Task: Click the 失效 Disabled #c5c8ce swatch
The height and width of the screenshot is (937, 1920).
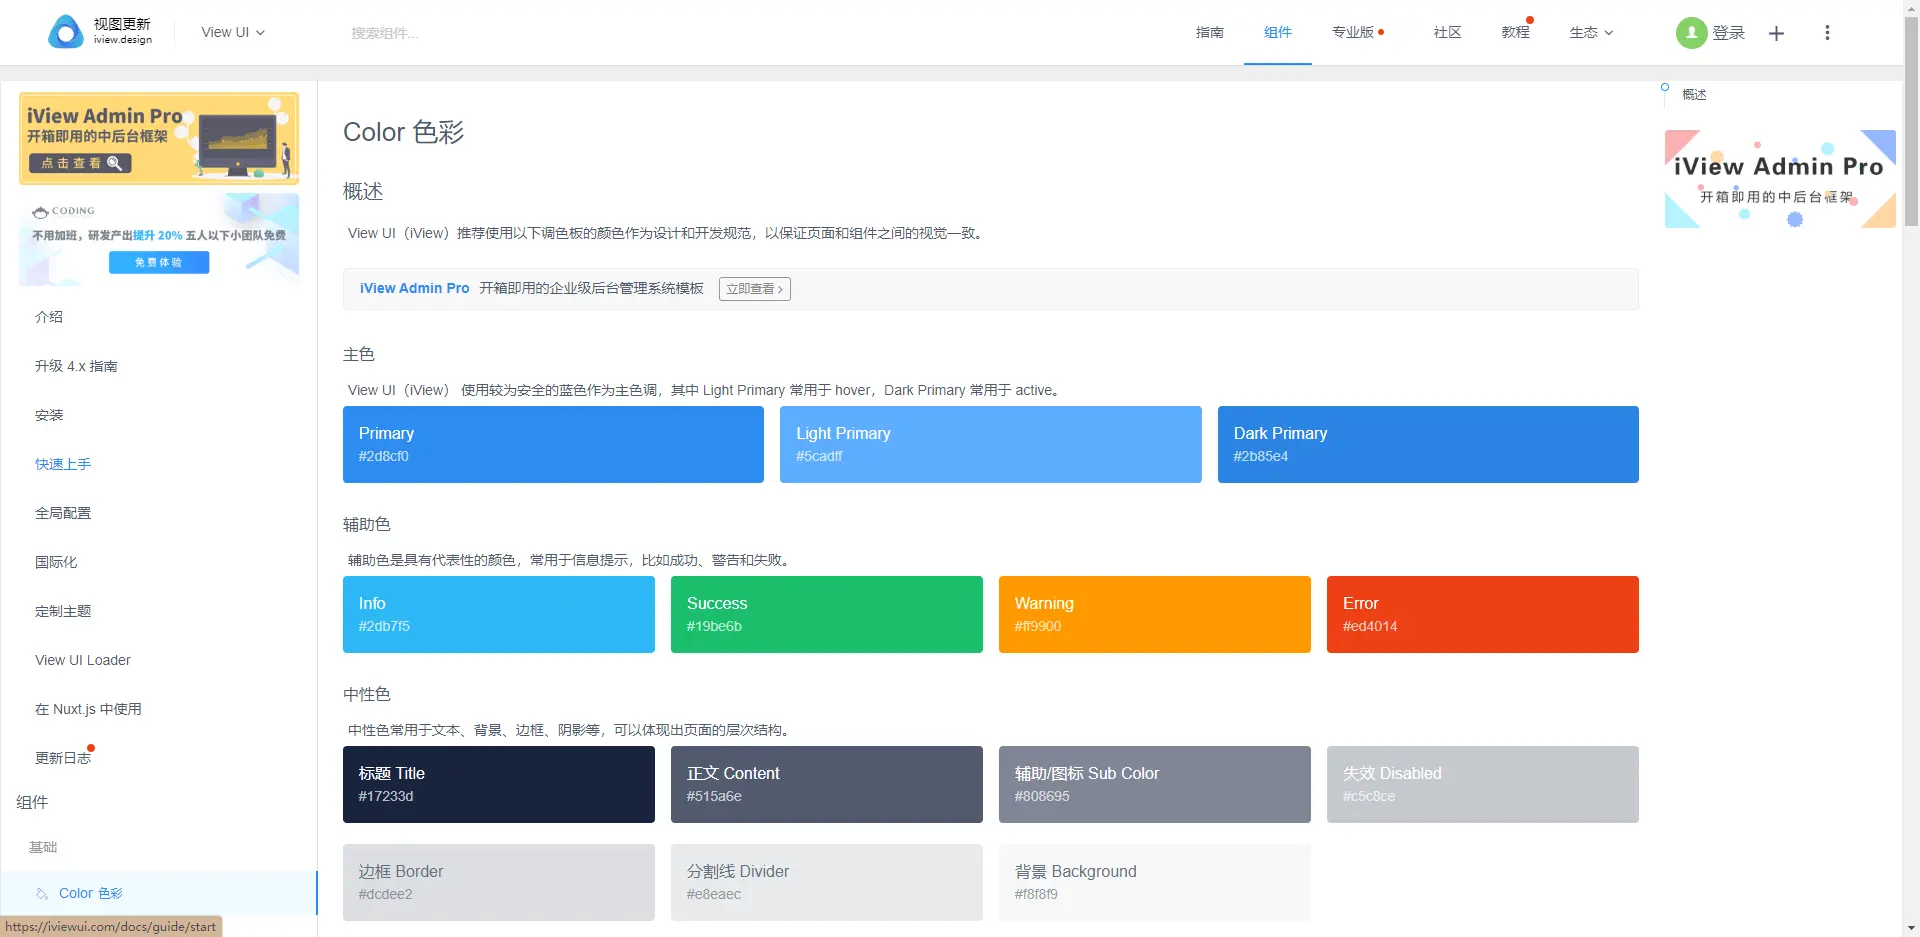Action: point(1483,784)
